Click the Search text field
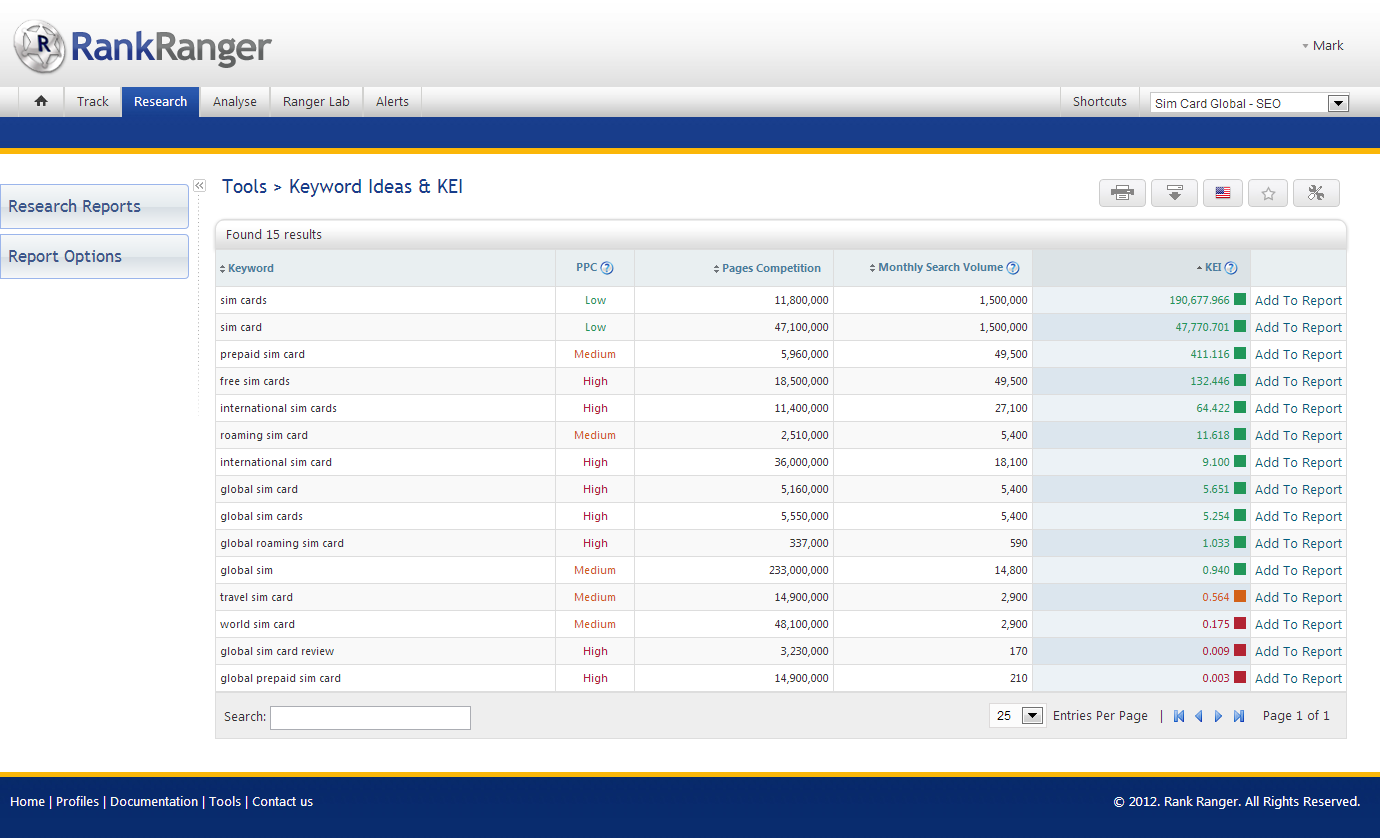This screenshot has width=1380, height=838. click(370, 717)
